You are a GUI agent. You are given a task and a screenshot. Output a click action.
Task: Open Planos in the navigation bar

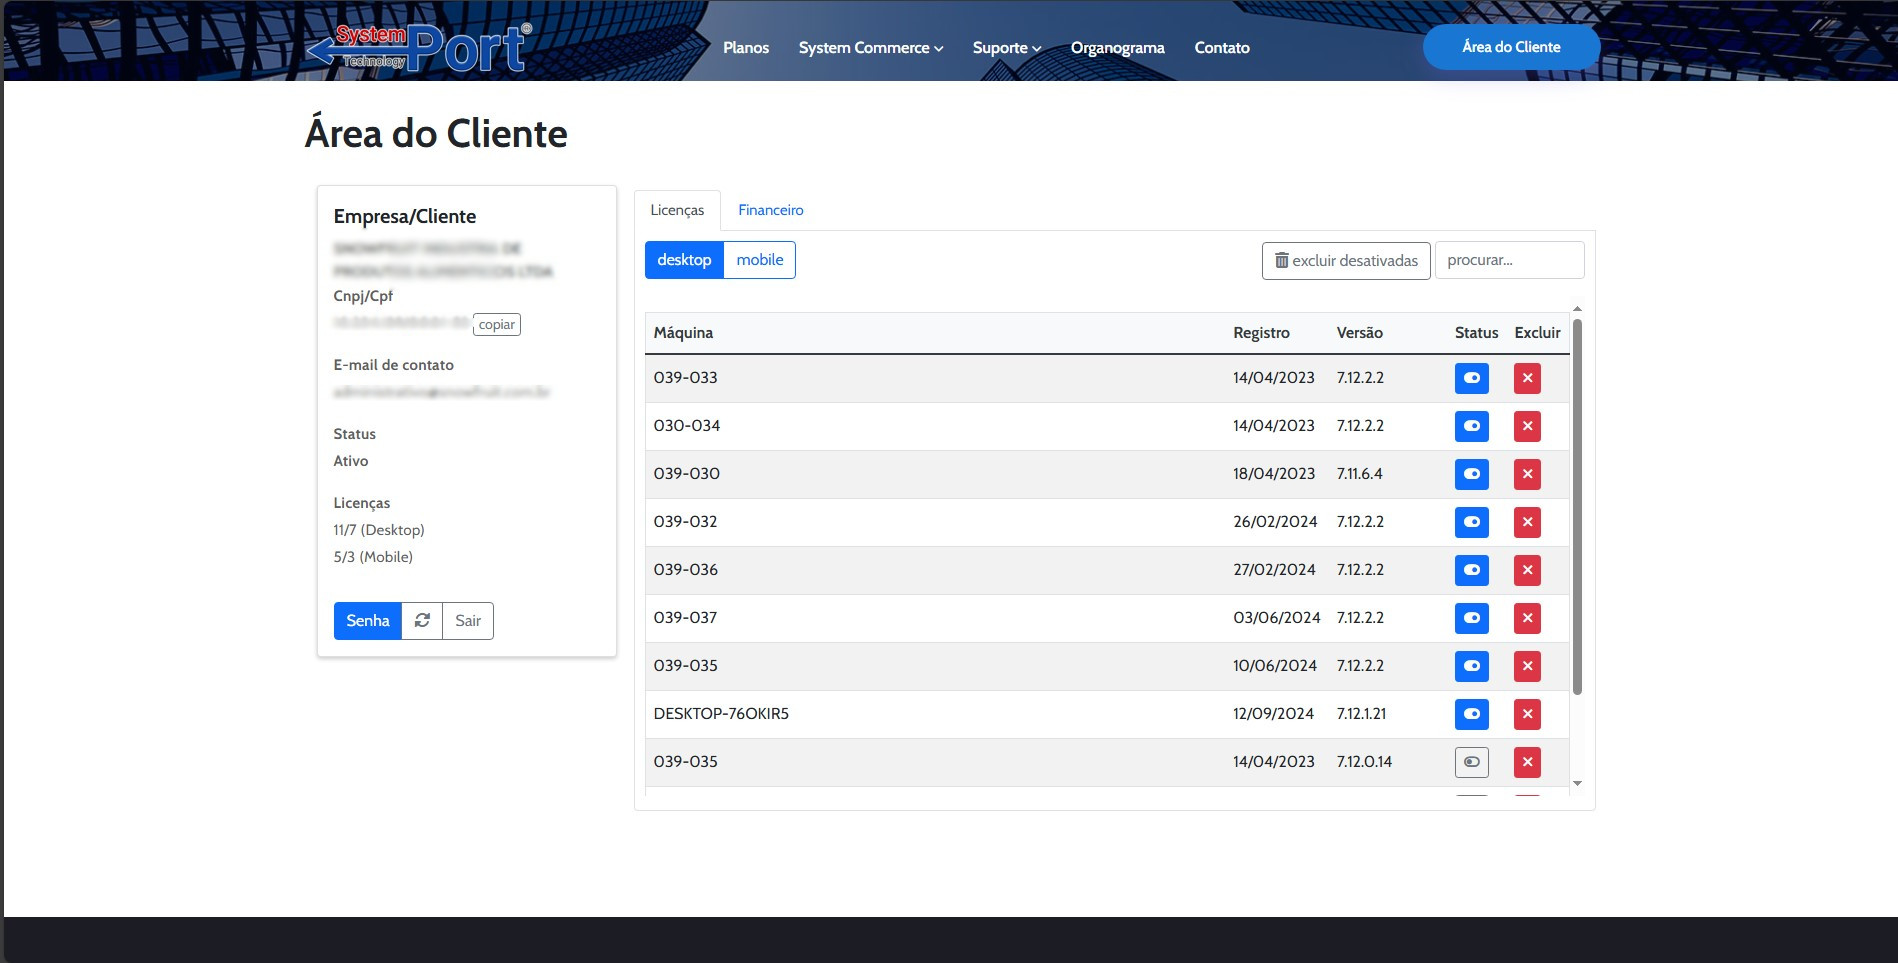(x=746, y=48)
